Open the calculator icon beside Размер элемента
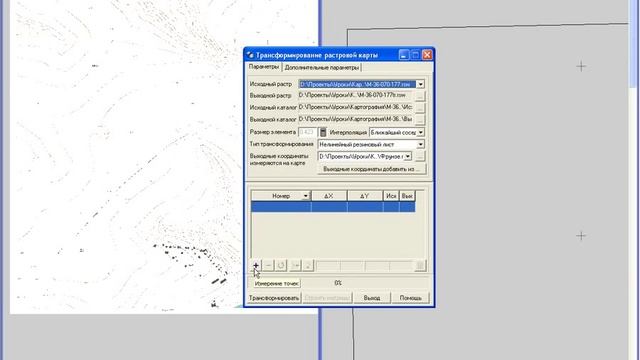The width and height of the screenshot is (640, 360). coord(323,132)
